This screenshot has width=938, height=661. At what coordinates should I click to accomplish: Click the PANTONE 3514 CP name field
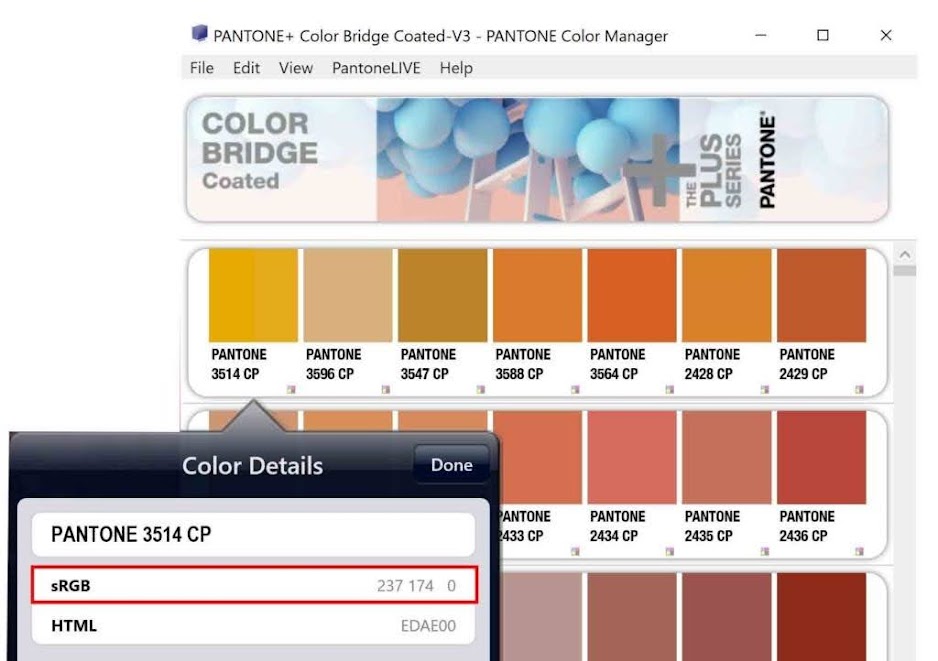tap(254, 534)
